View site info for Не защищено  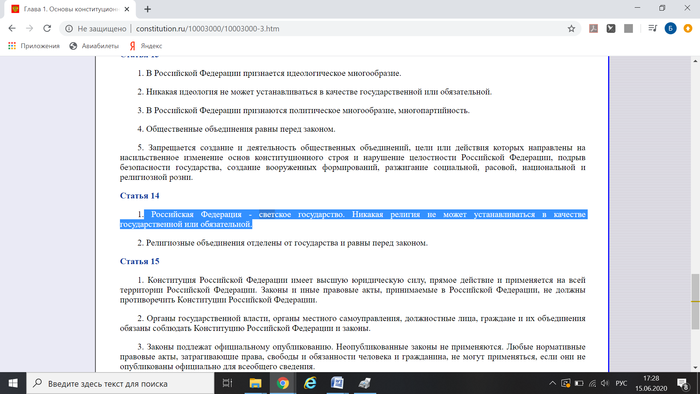69,29
